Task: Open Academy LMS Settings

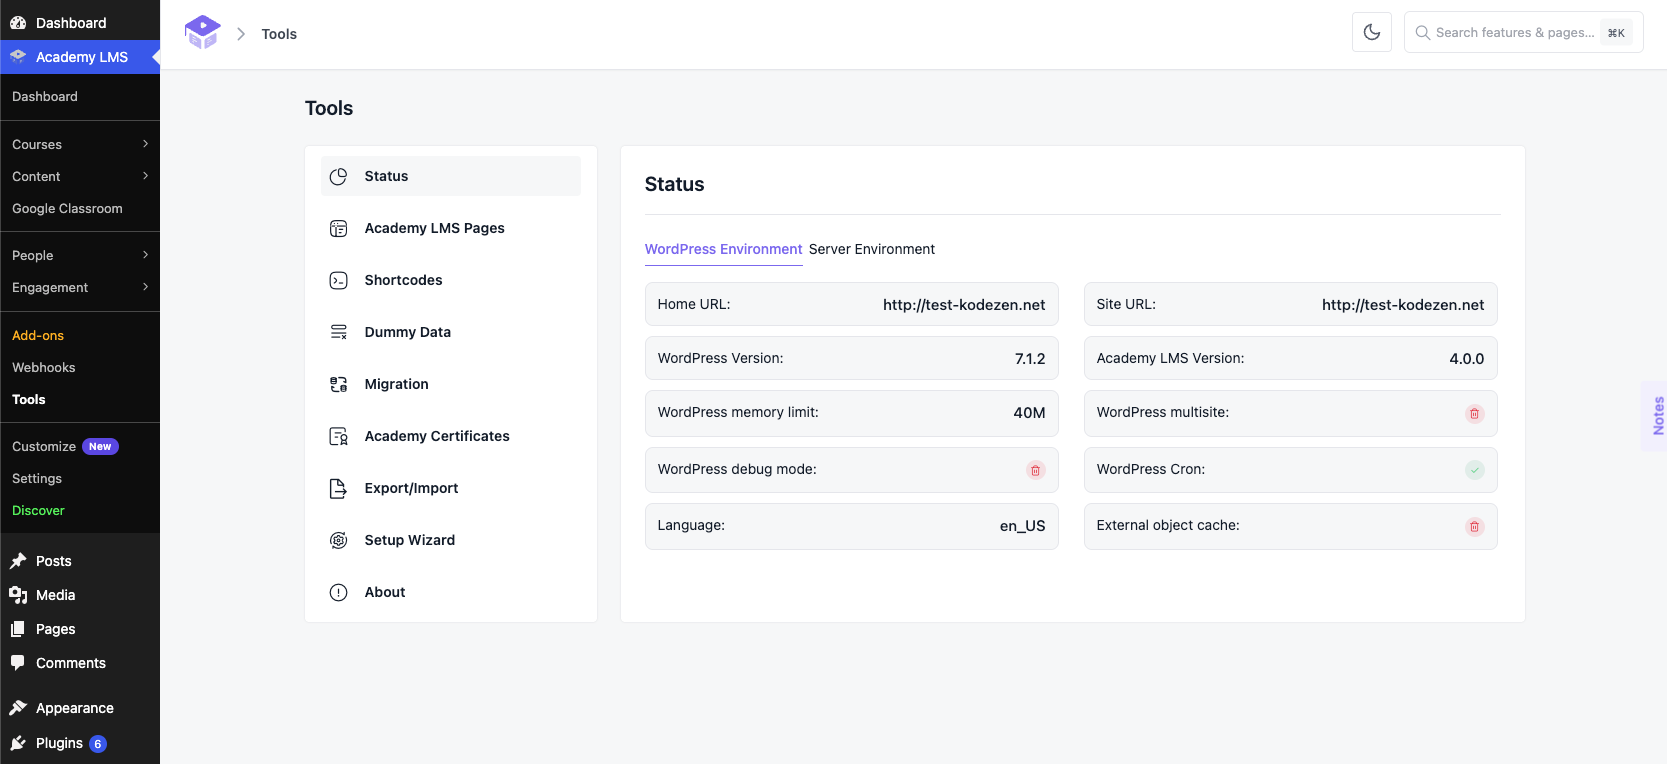Action: click(x=37, y=478)
